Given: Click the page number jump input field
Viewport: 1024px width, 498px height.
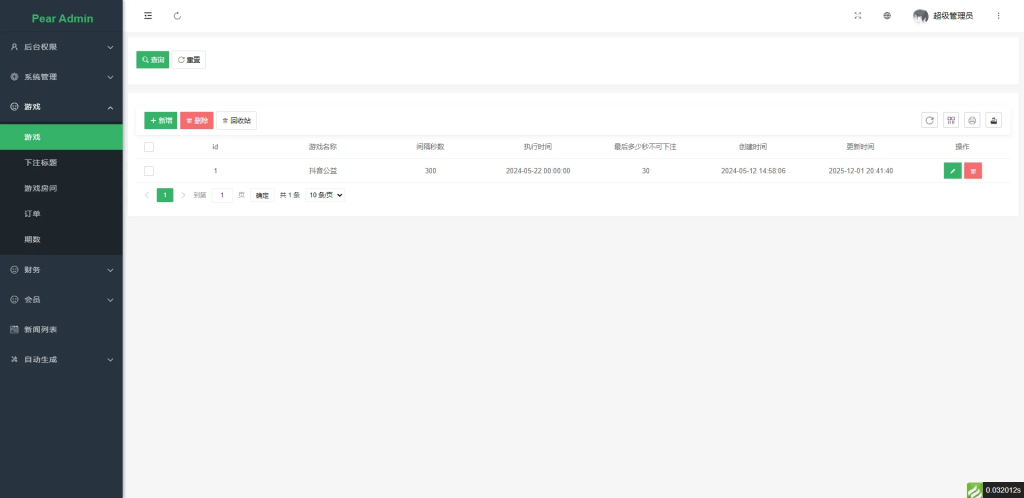Looking at the screenshot, I should (222, 195).
